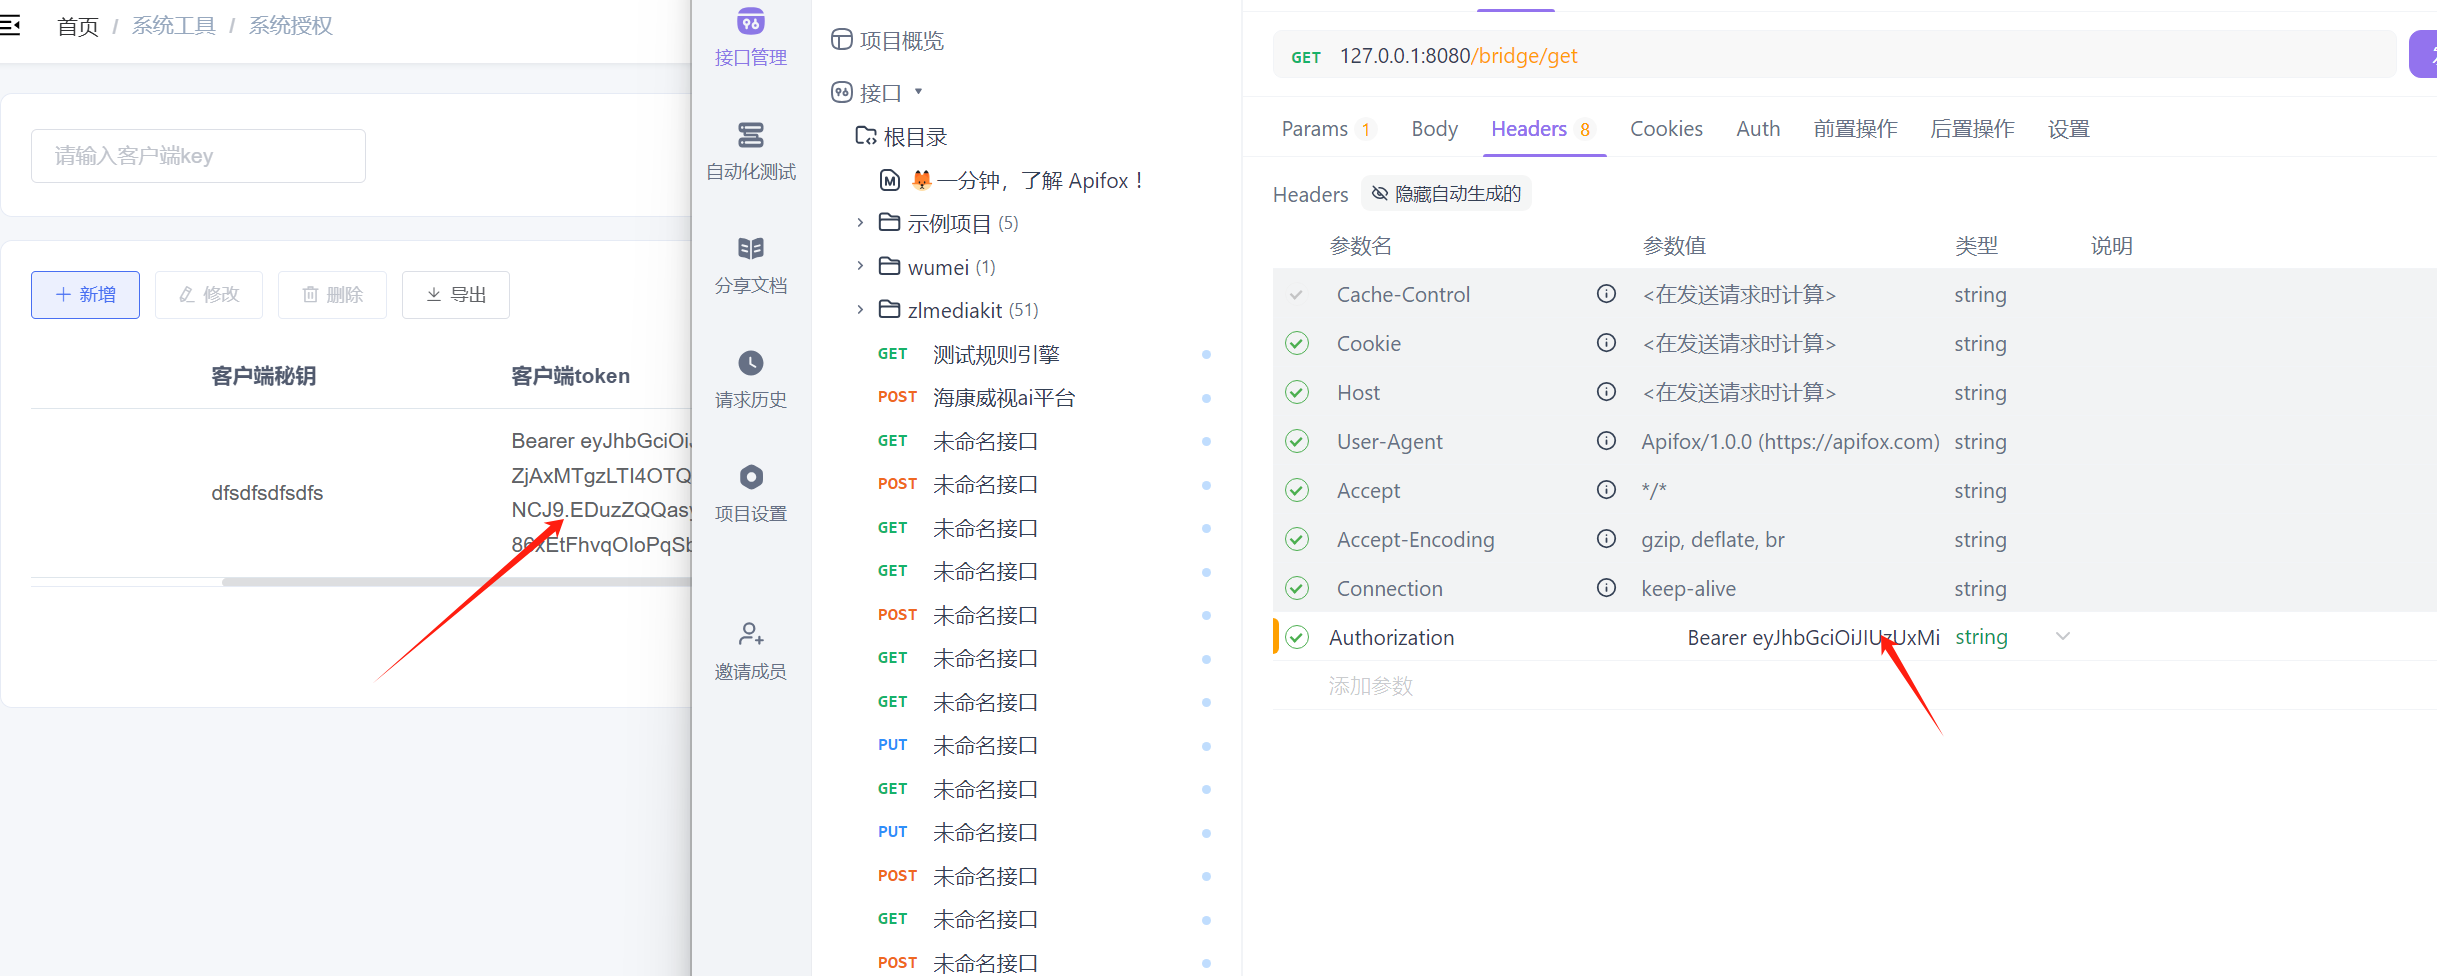Click the 修改 button
This screenshot has width=2437, height=976.
pyautogui.click(x=209, y=295)
